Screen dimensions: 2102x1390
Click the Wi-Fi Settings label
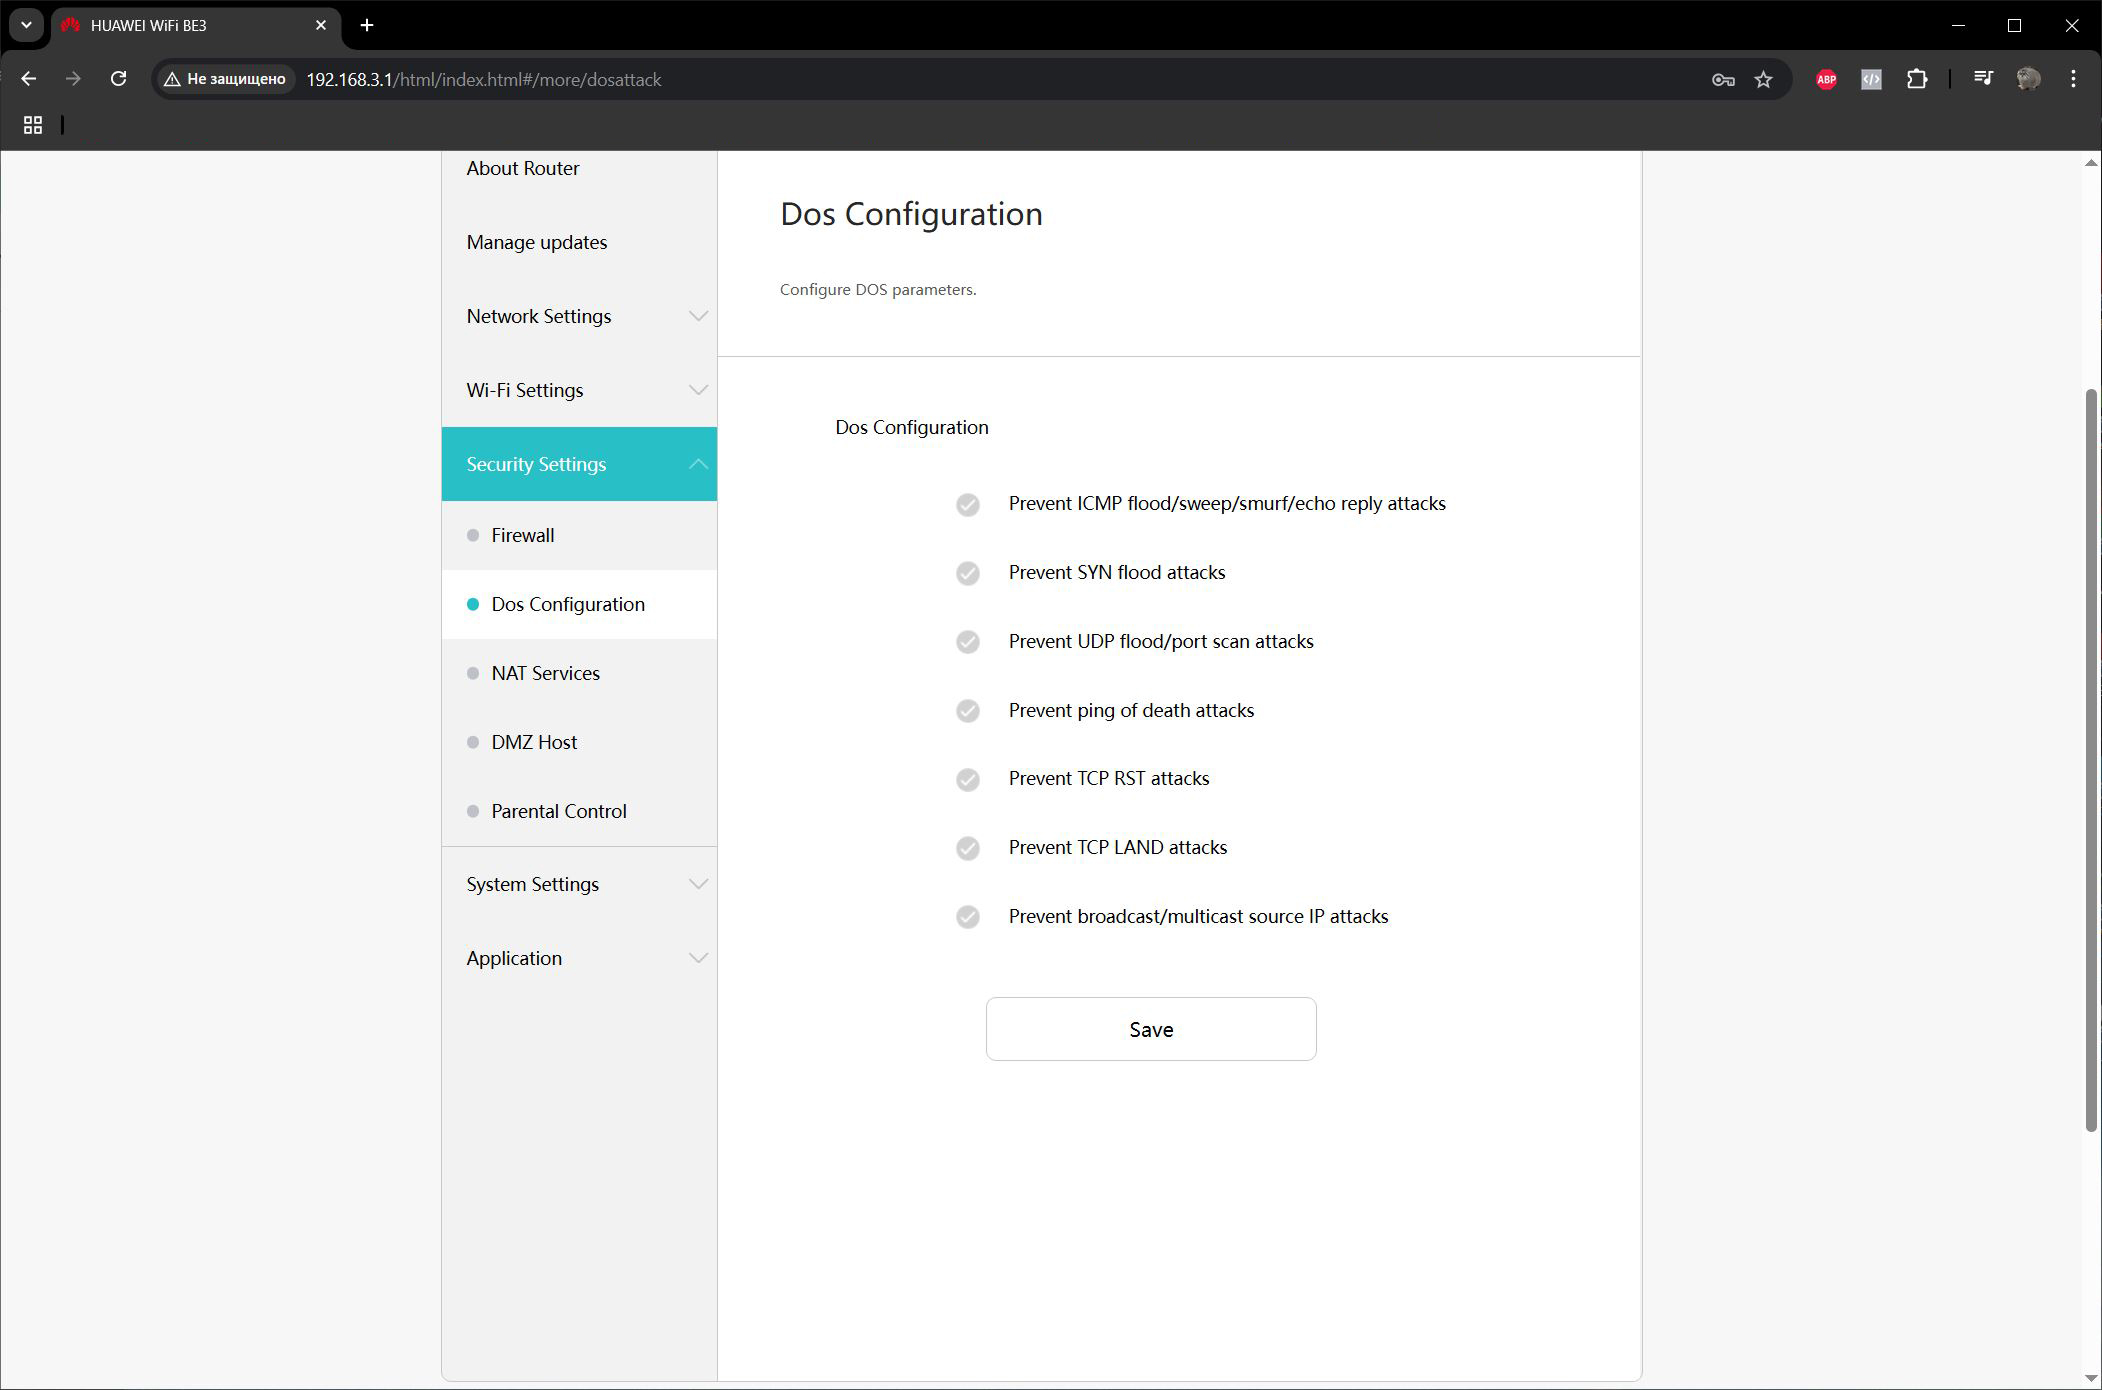point(524,390)
